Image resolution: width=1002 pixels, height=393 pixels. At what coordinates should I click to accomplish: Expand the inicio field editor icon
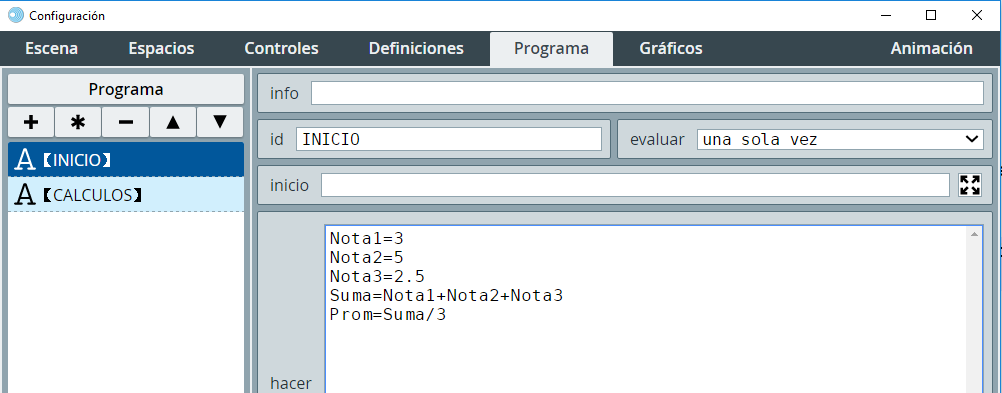[969, 185]
